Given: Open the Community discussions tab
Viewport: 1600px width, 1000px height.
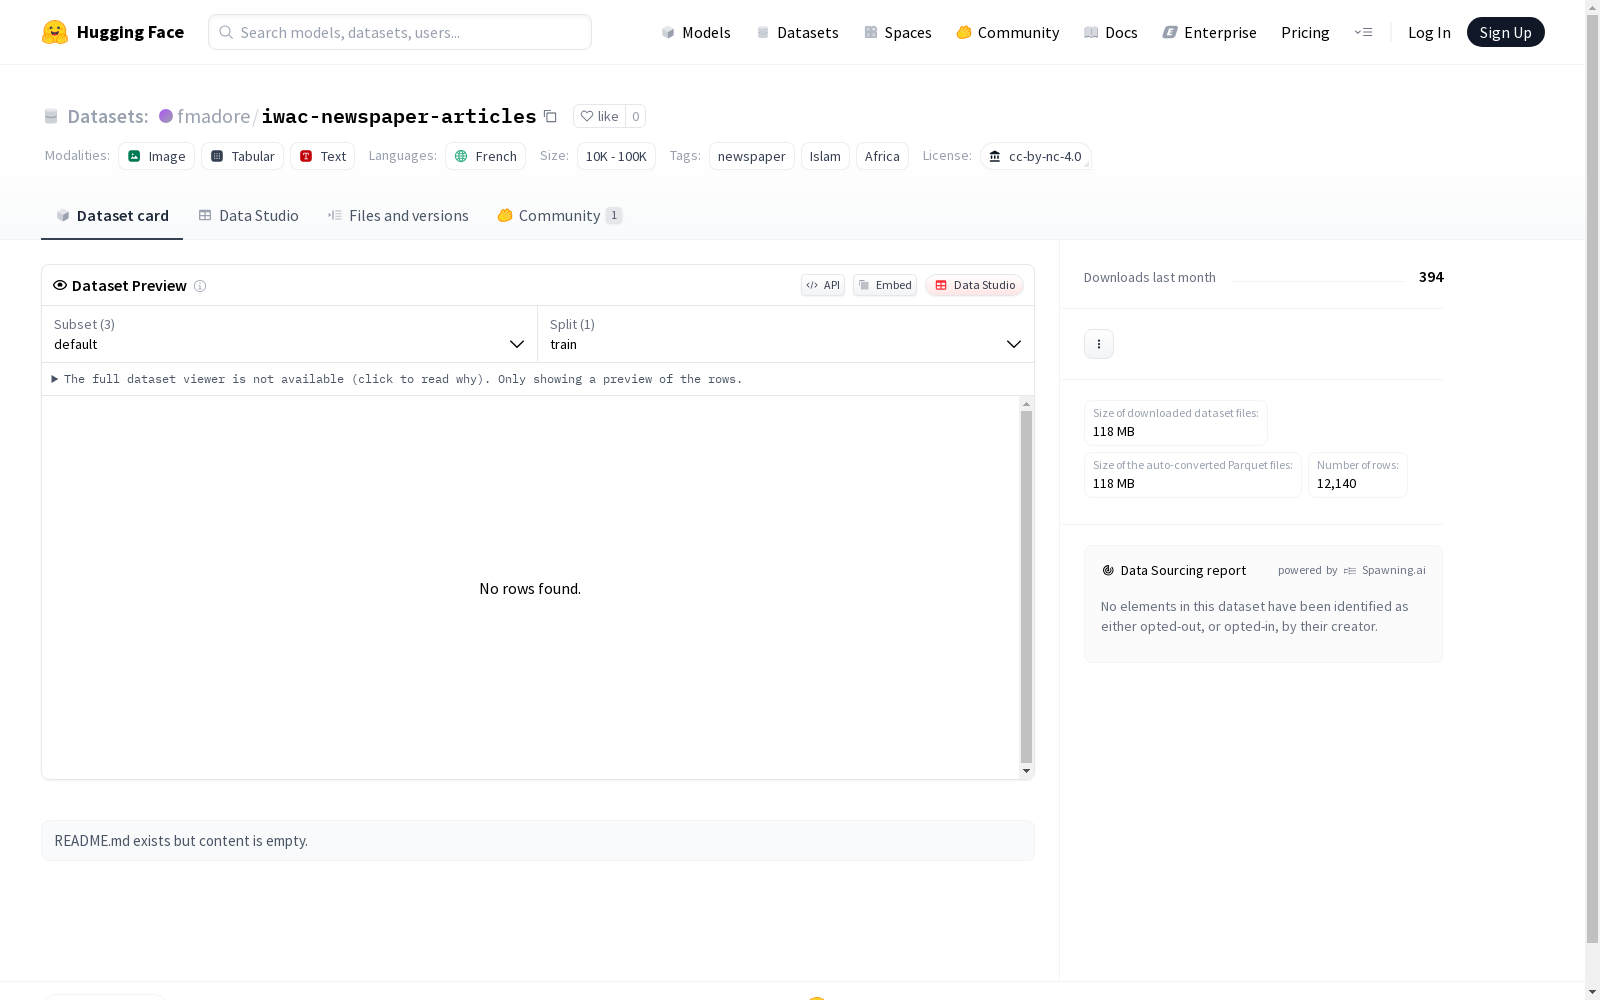Looking at the screenshot, I should pyautogui.click(x=559, y=216).
